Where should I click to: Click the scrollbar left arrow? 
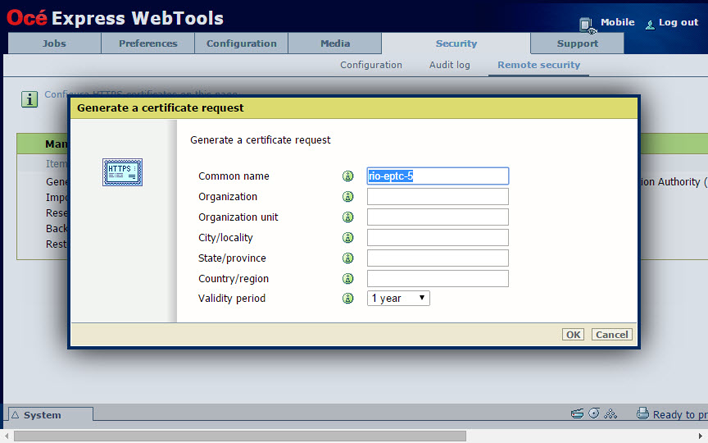7,436
